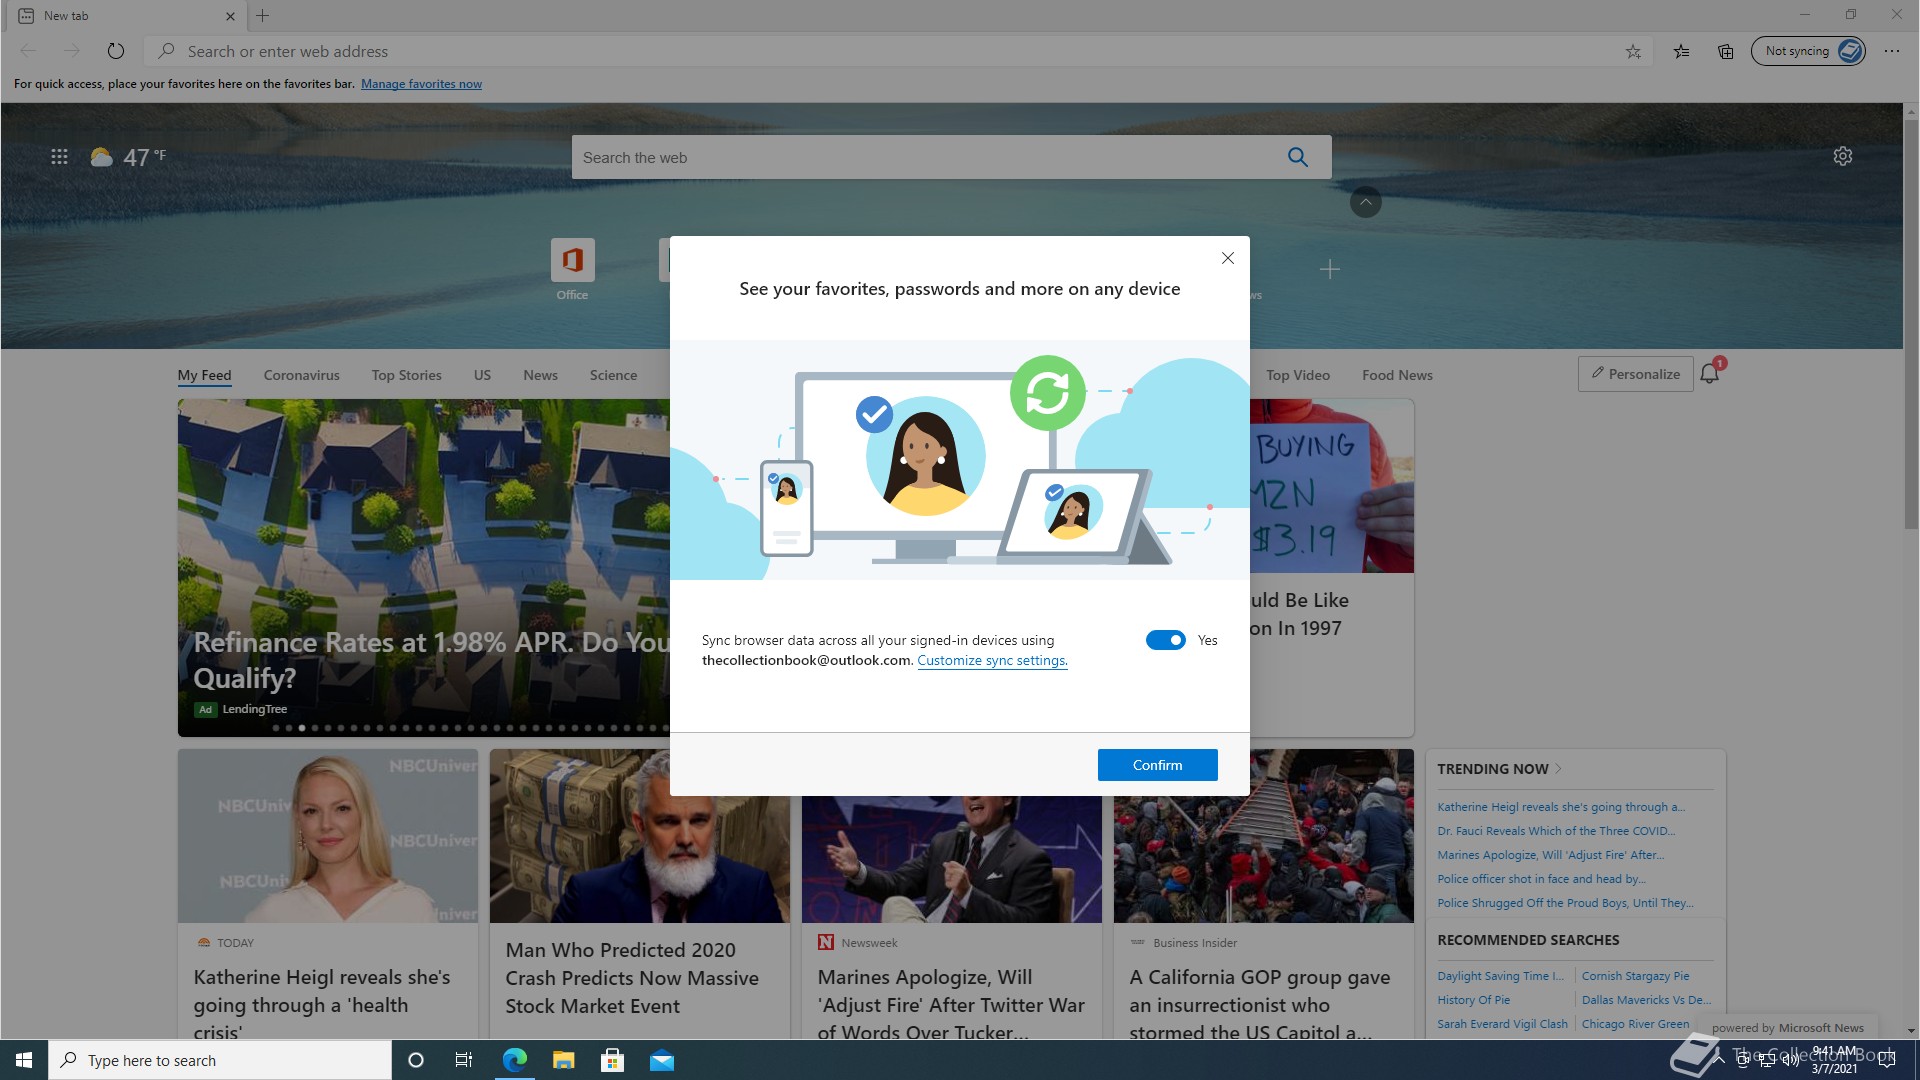
Task: Open page settings gear icon
Action: click(1843, 156)
